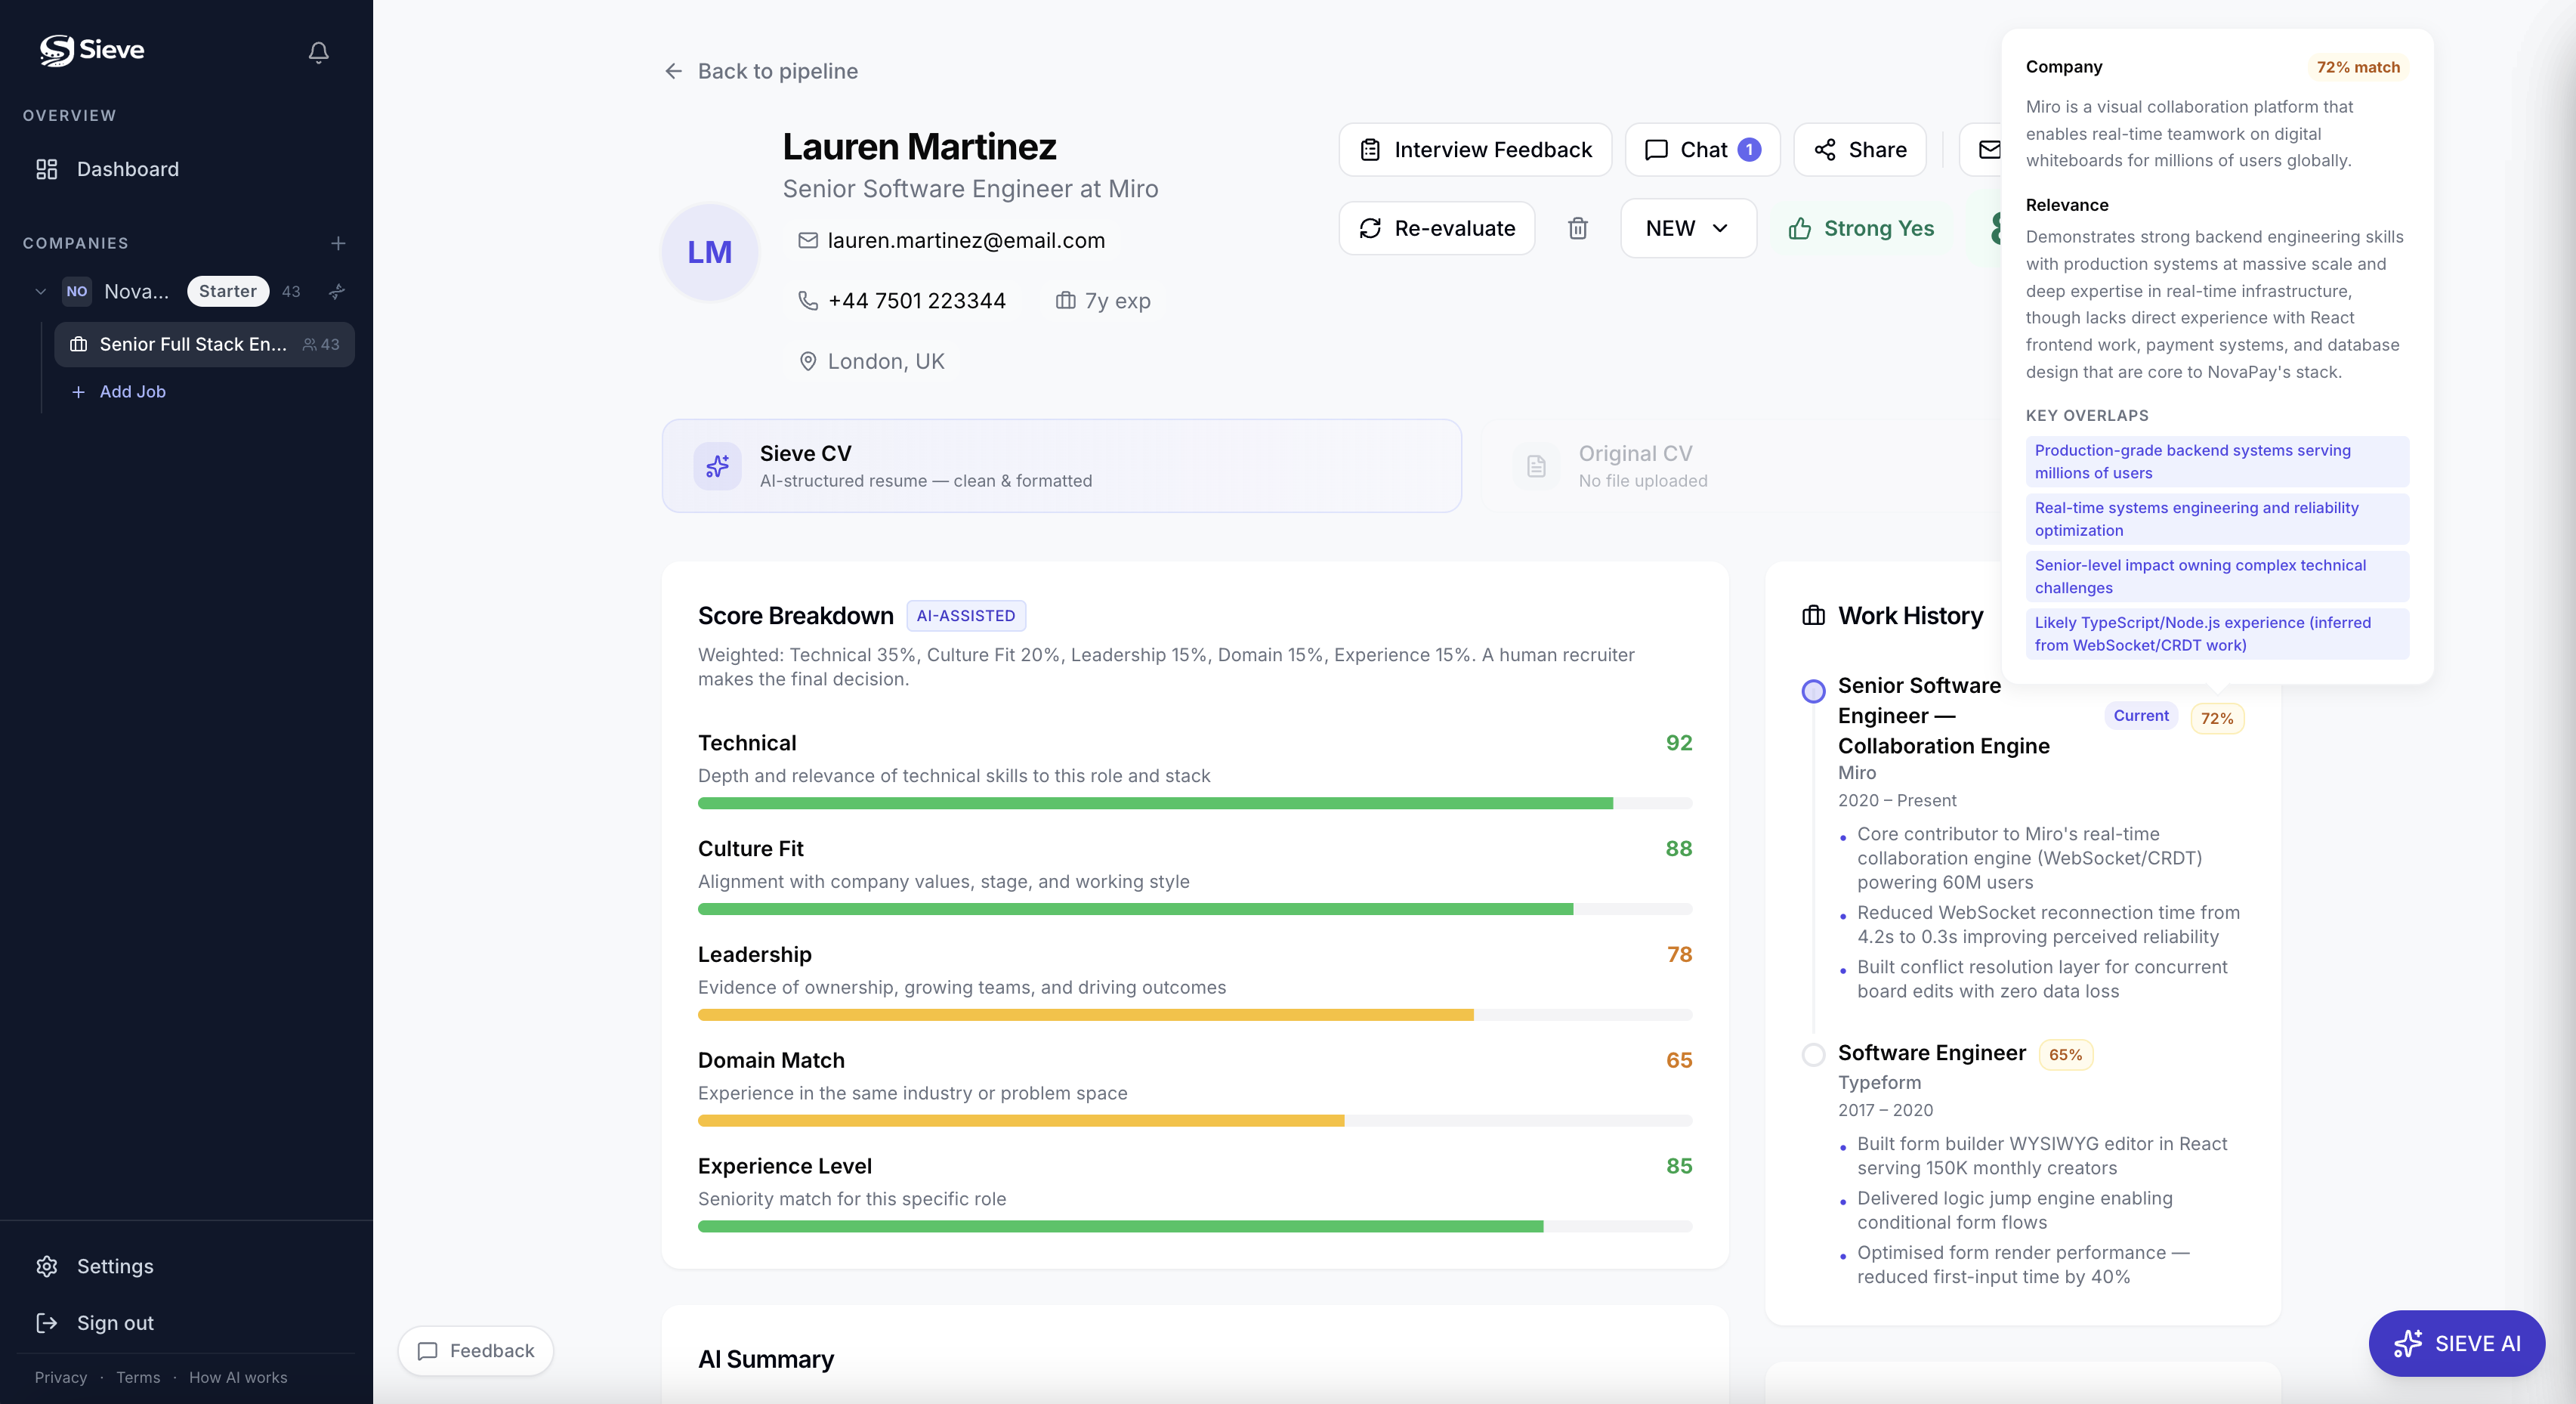Click the Sieve logo in the sidebar
This screenshot has width=2576, height=1404.
point(92,50)
